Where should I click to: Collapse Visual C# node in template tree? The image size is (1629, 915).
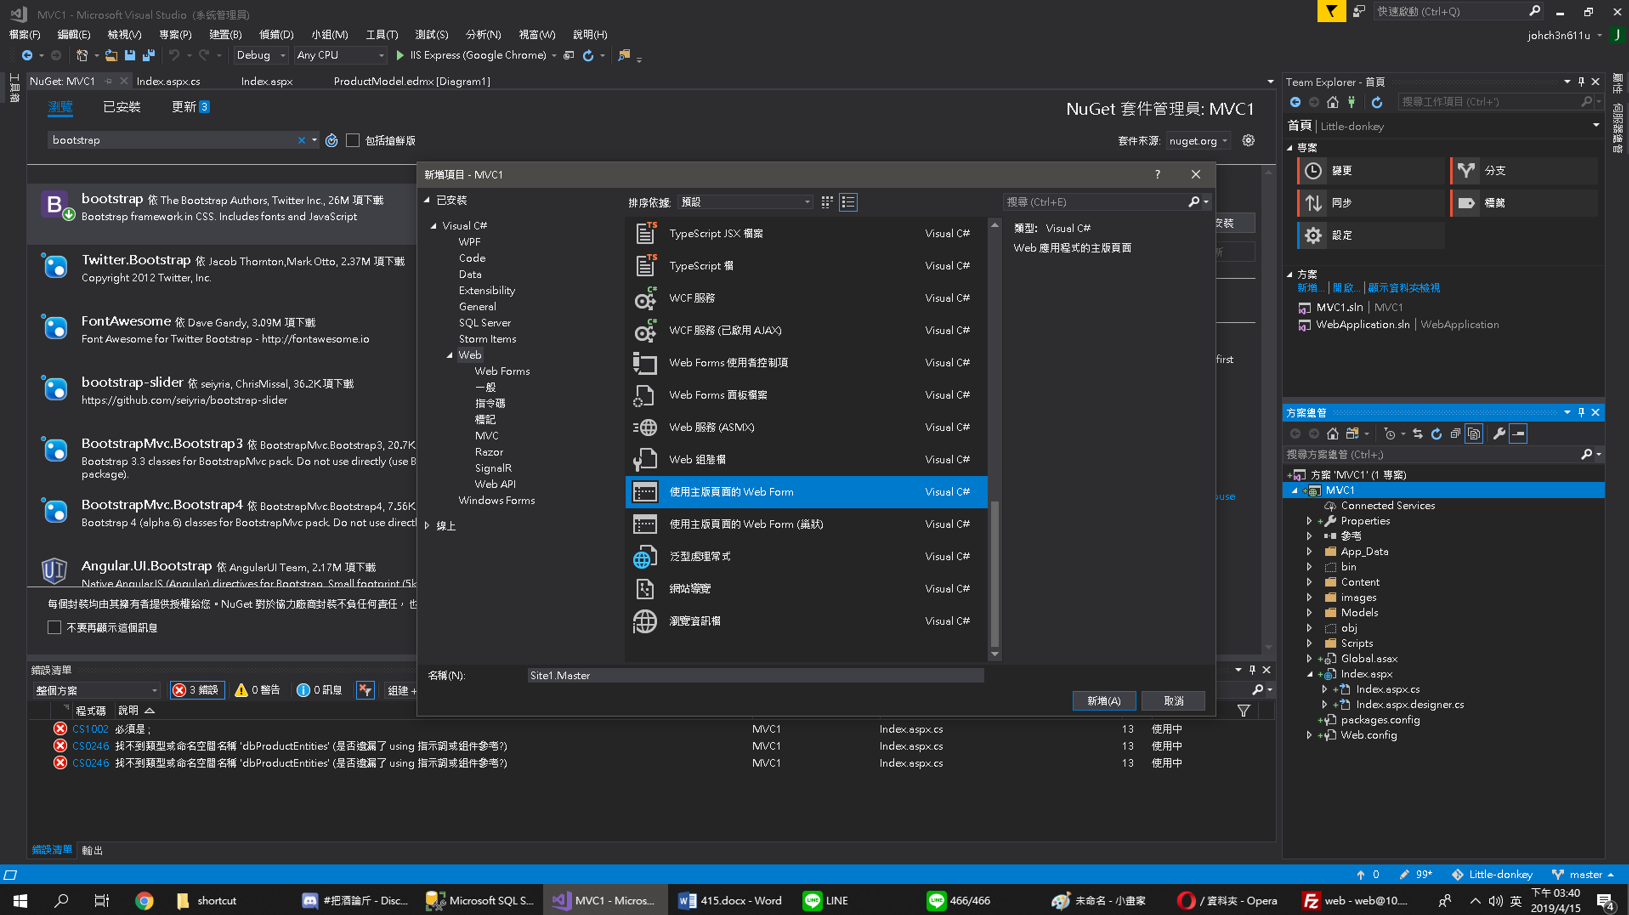click(434, 226)
